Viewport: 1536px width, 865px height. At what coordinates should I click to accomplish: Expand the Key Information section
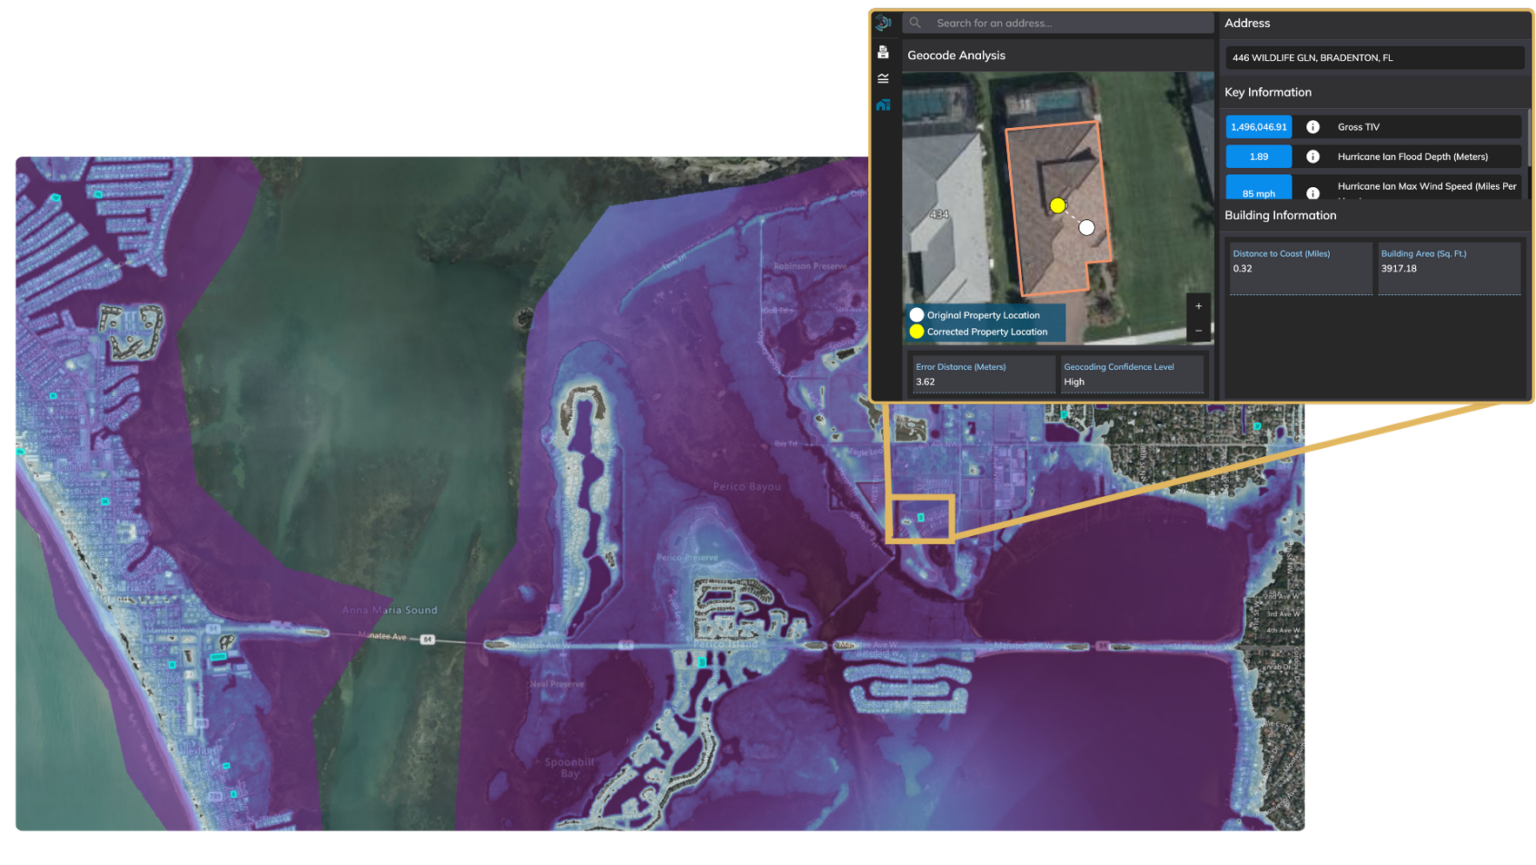point(1269,92)
